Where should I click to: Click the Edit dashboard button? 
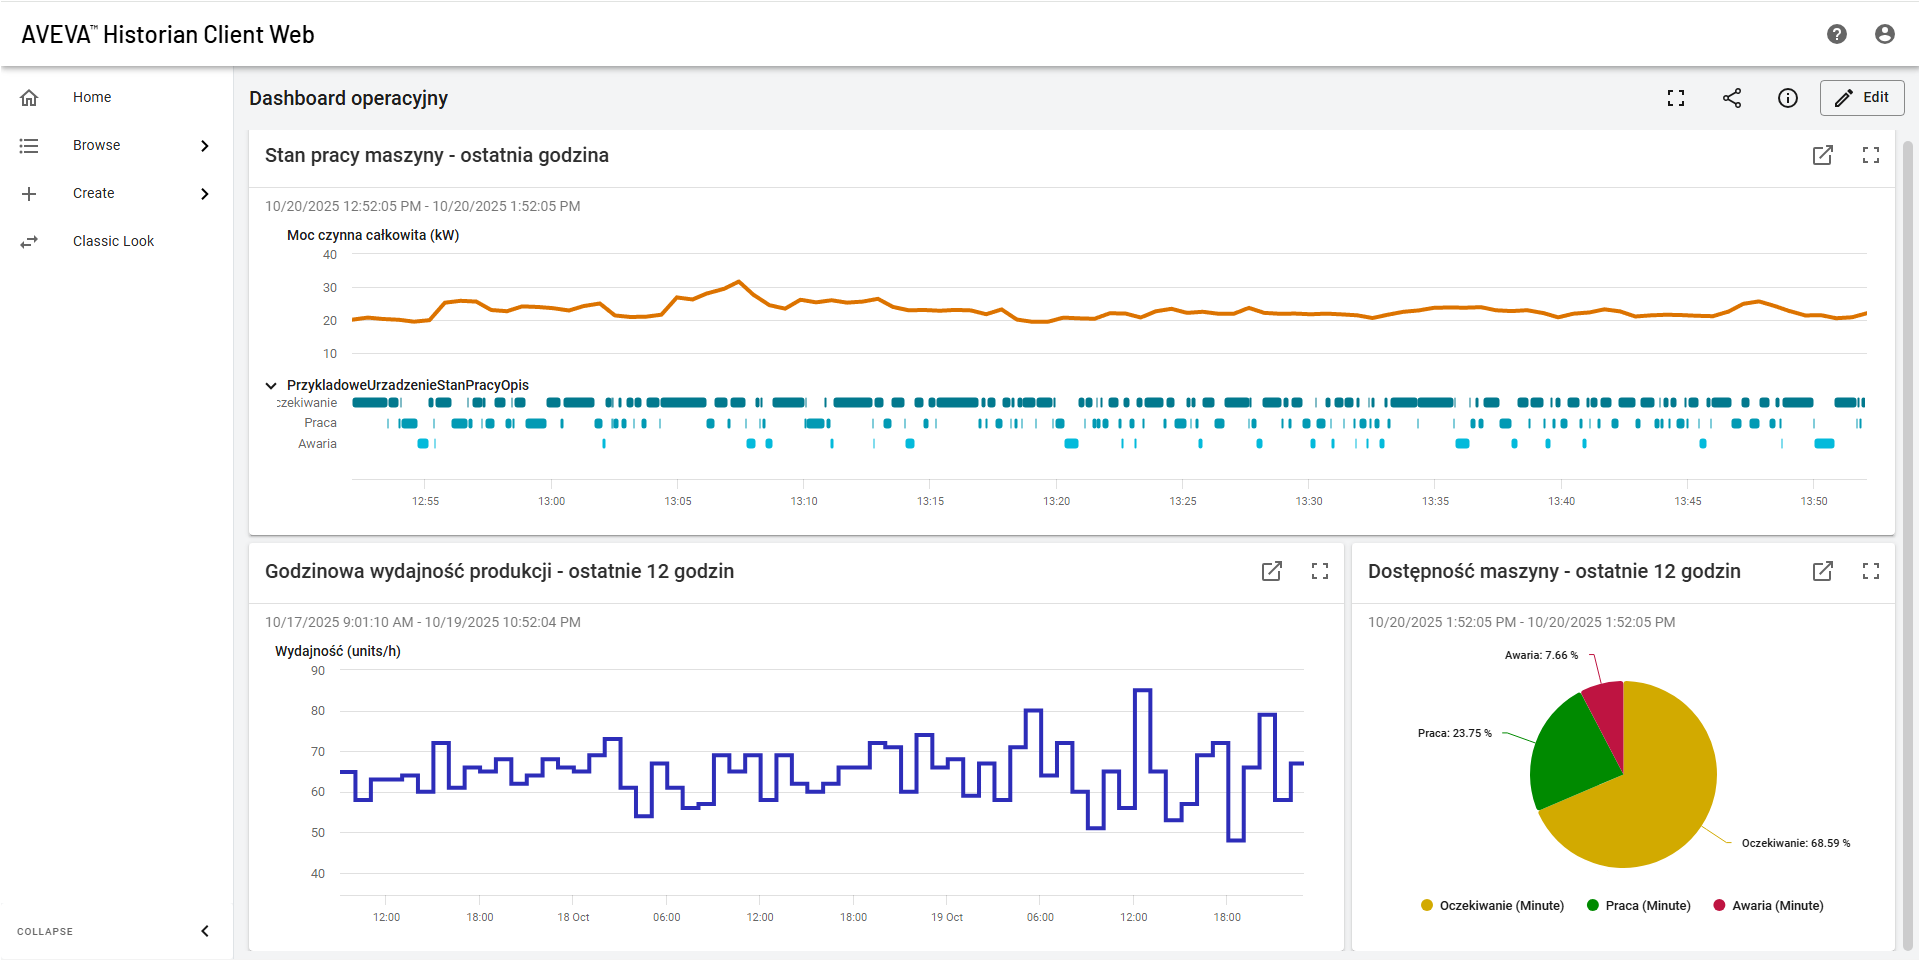click(1861, 98)
